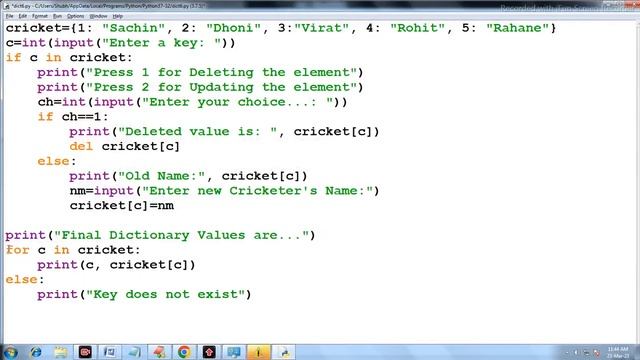This screenshot has width=640, height=360.
Task: Open the red upload-arrow app in taskbar
Action: click(209, 352)
